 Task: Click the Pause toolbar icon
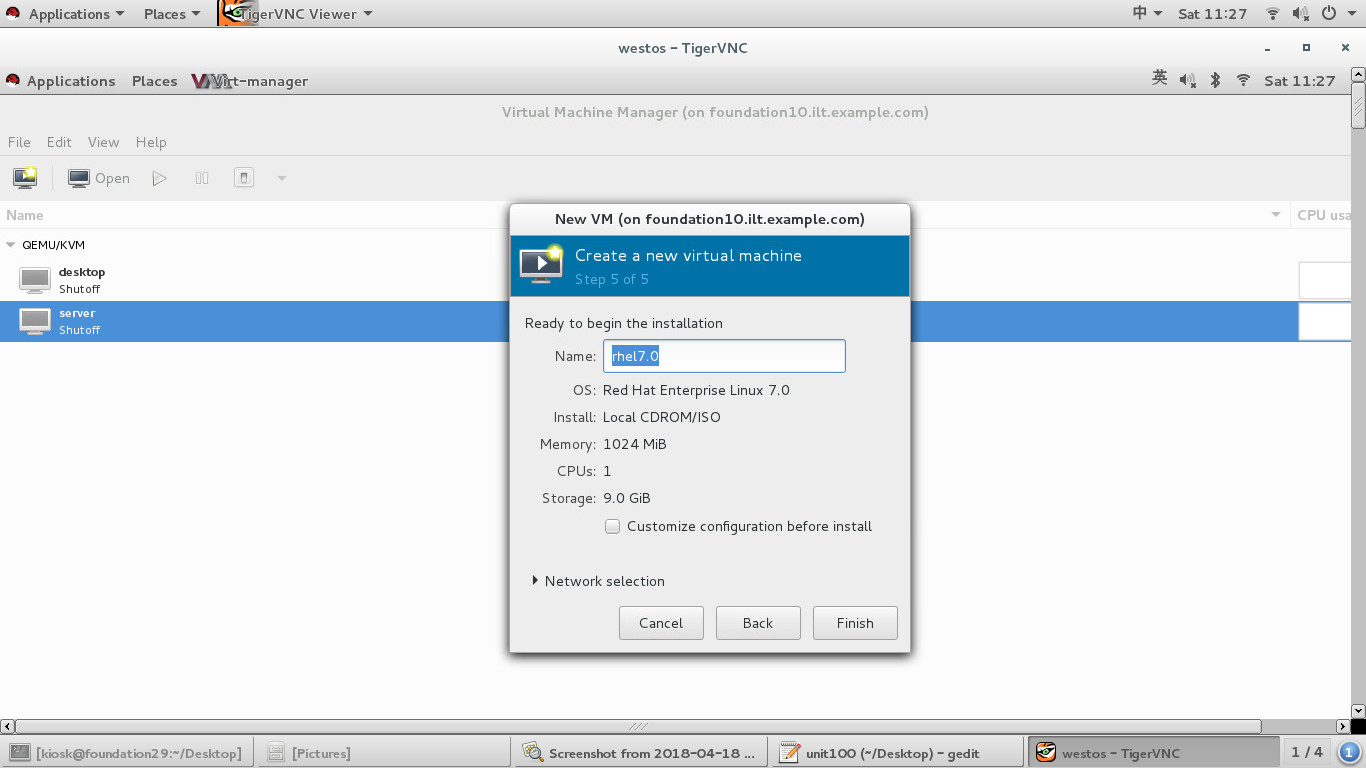202,178
